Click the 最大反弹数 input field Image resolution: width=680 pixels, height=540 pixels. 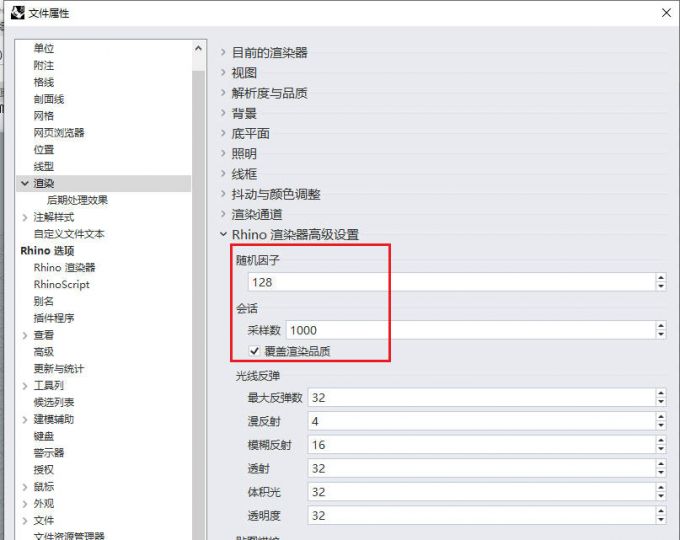pyautogui.click(x=481, y=397)
